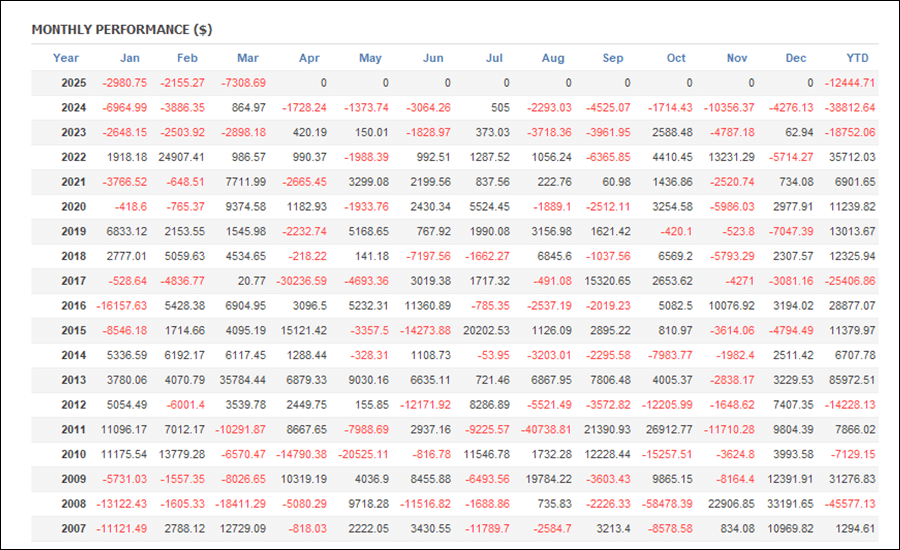Select the 2008 October value -58478.39
The width and height of the screenshot is (900, 550).
[x=667, y=502]
